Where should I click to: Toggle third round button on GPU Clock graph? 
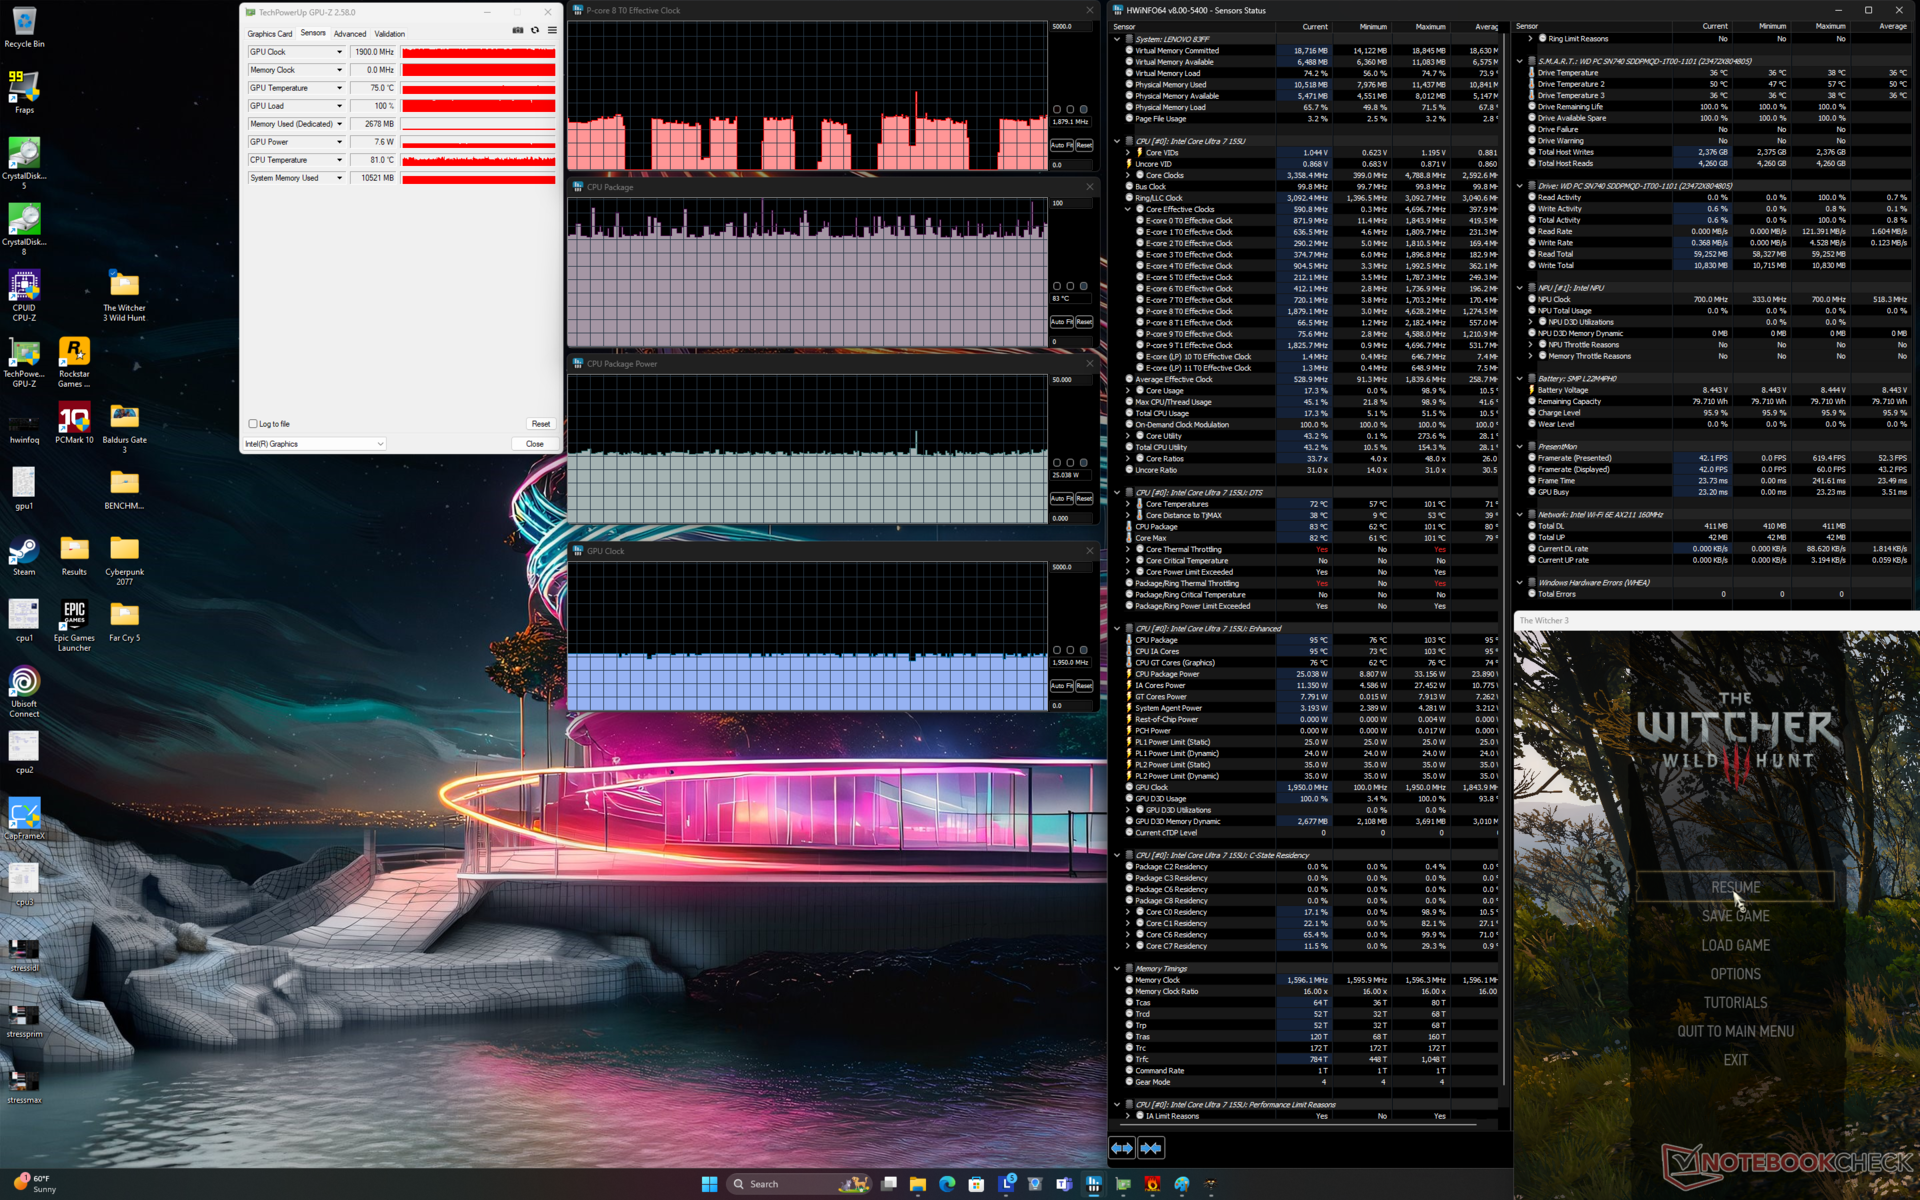pyautogui.click(x=1083, y=650)
